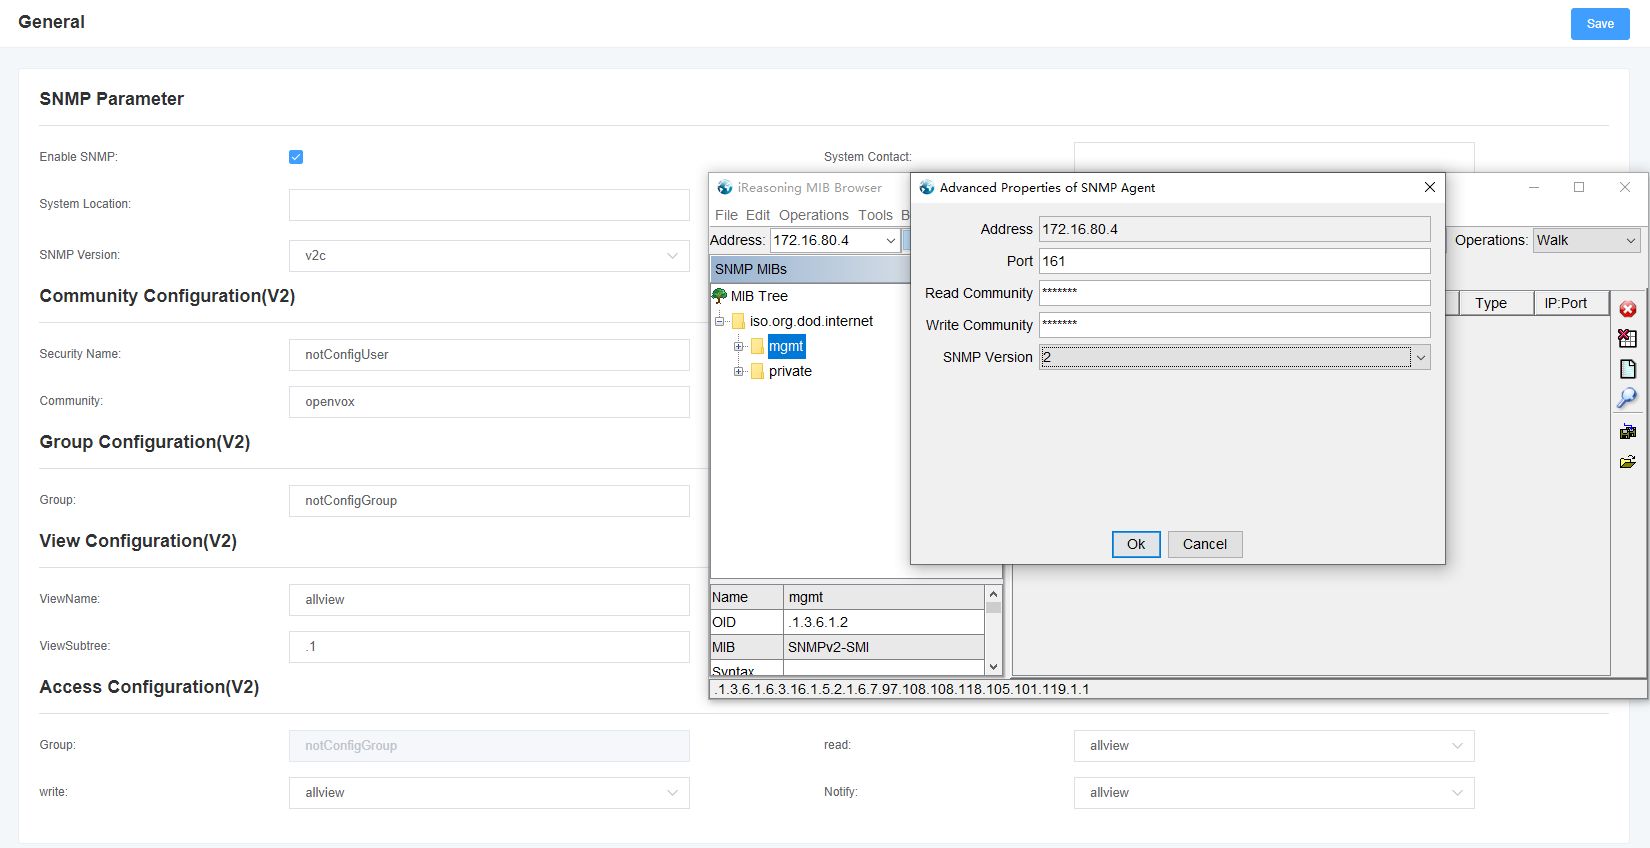This screenshot has height=848, width=1650.
Task: Click the System Location input field
Action: (489, 205)
